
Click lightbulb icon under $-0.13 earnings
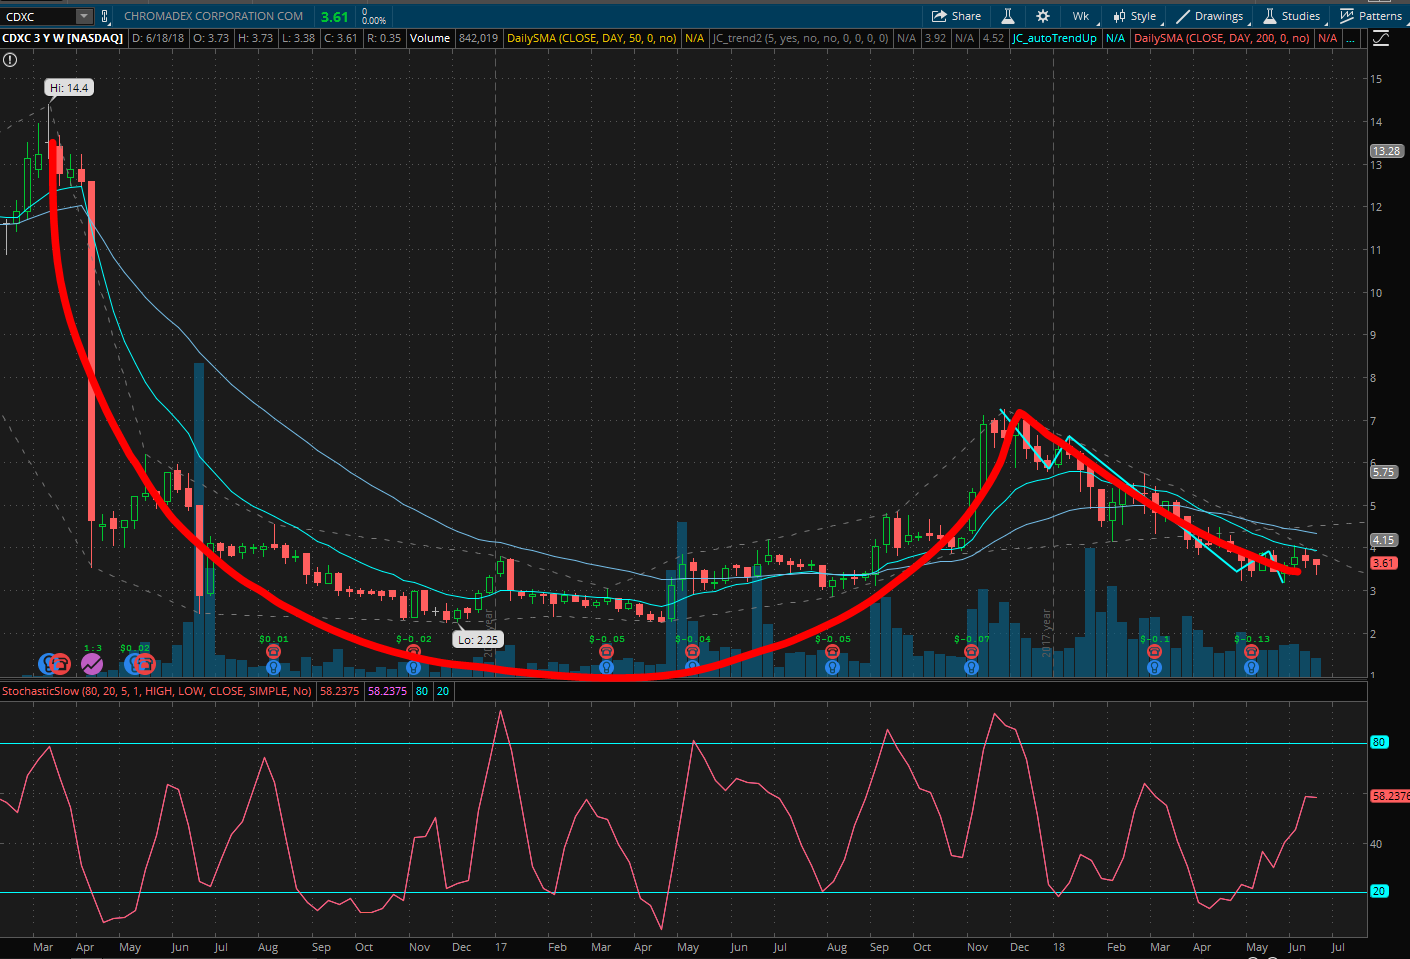tap(1251, 667)
